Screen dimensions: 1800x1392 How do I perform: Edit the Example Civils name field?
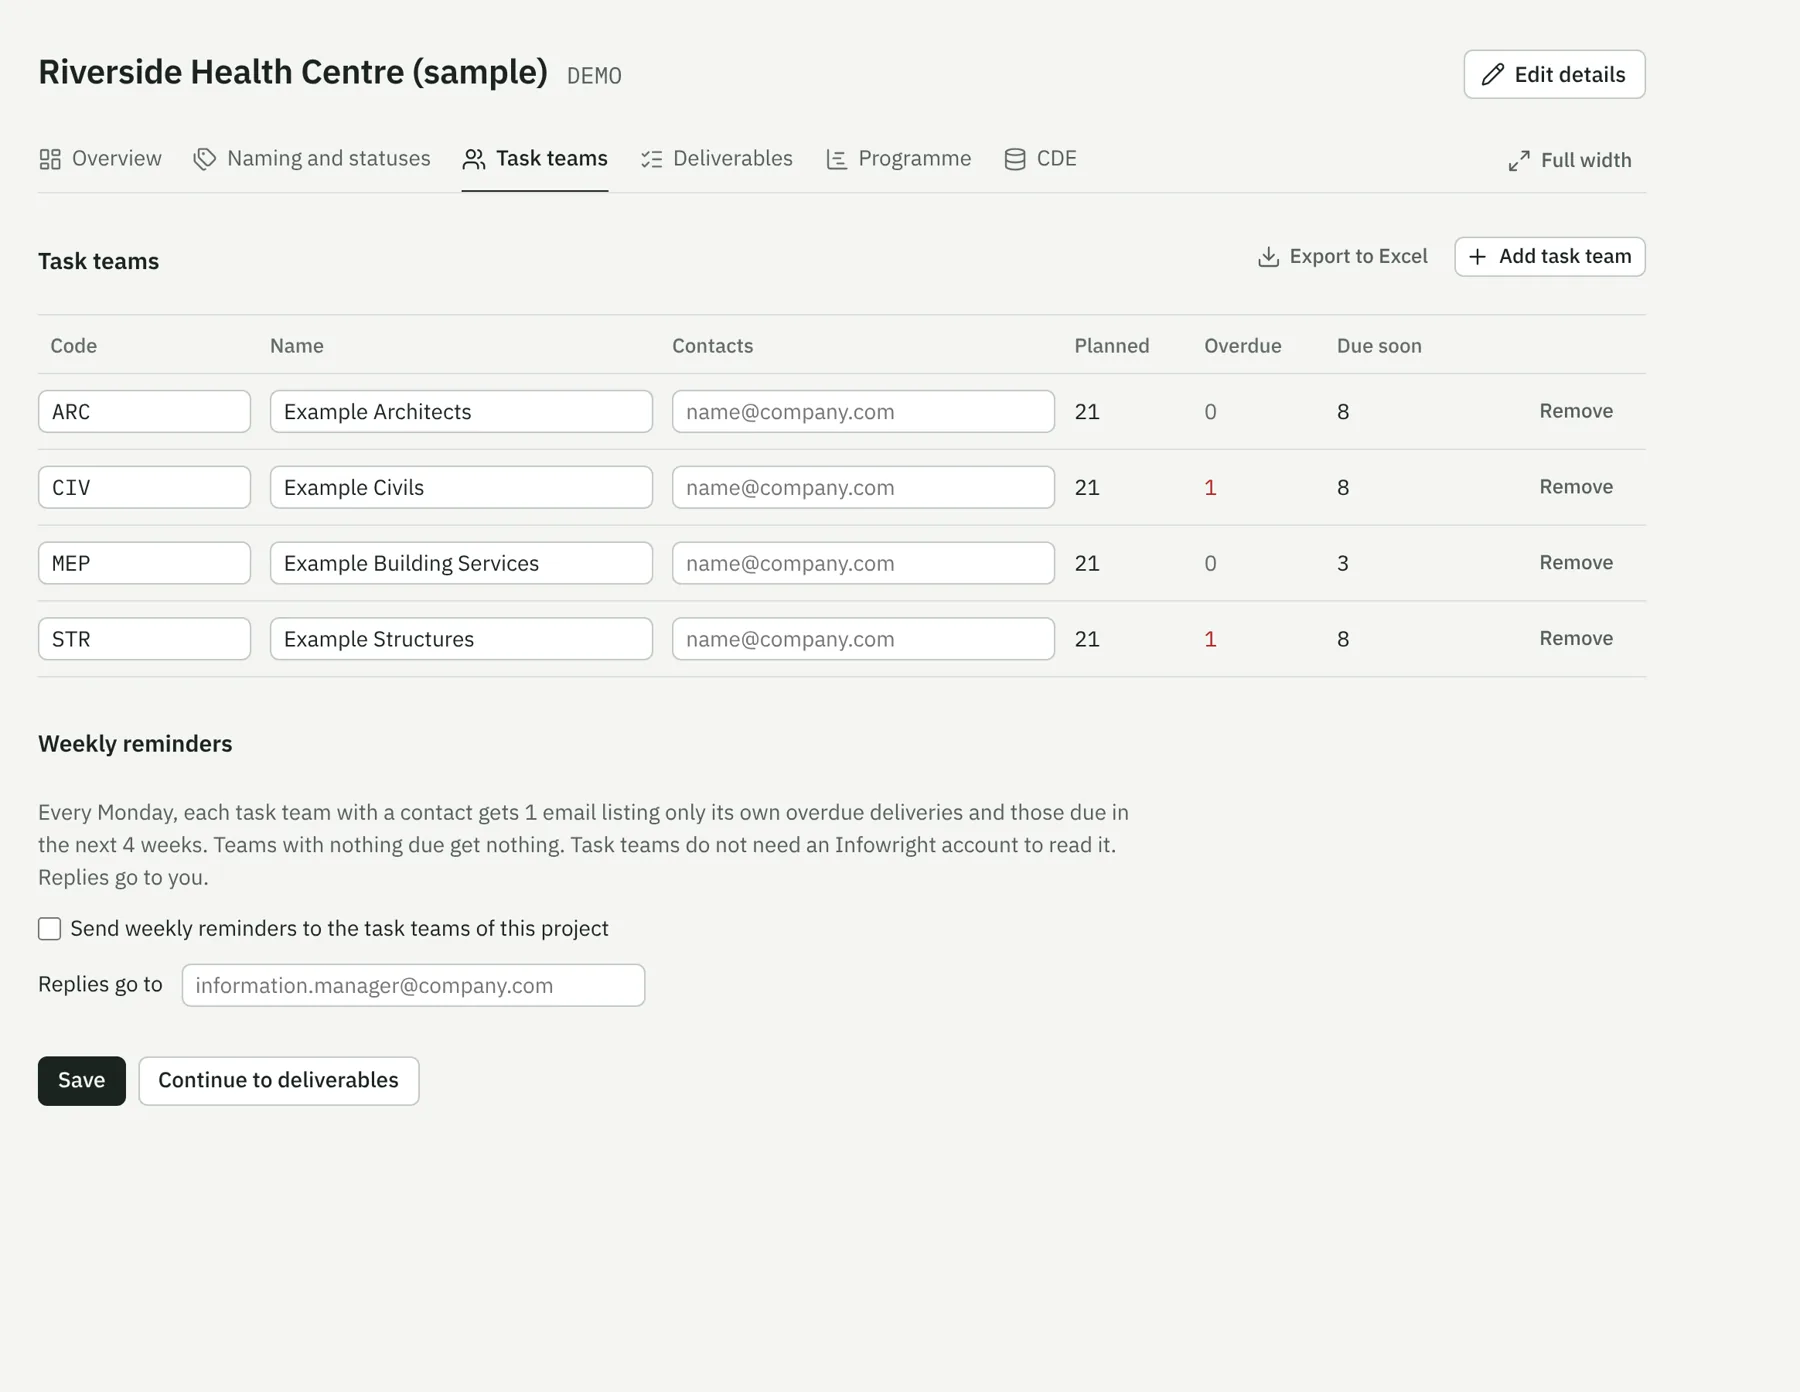pyautogui.click(x=461, y=488)
